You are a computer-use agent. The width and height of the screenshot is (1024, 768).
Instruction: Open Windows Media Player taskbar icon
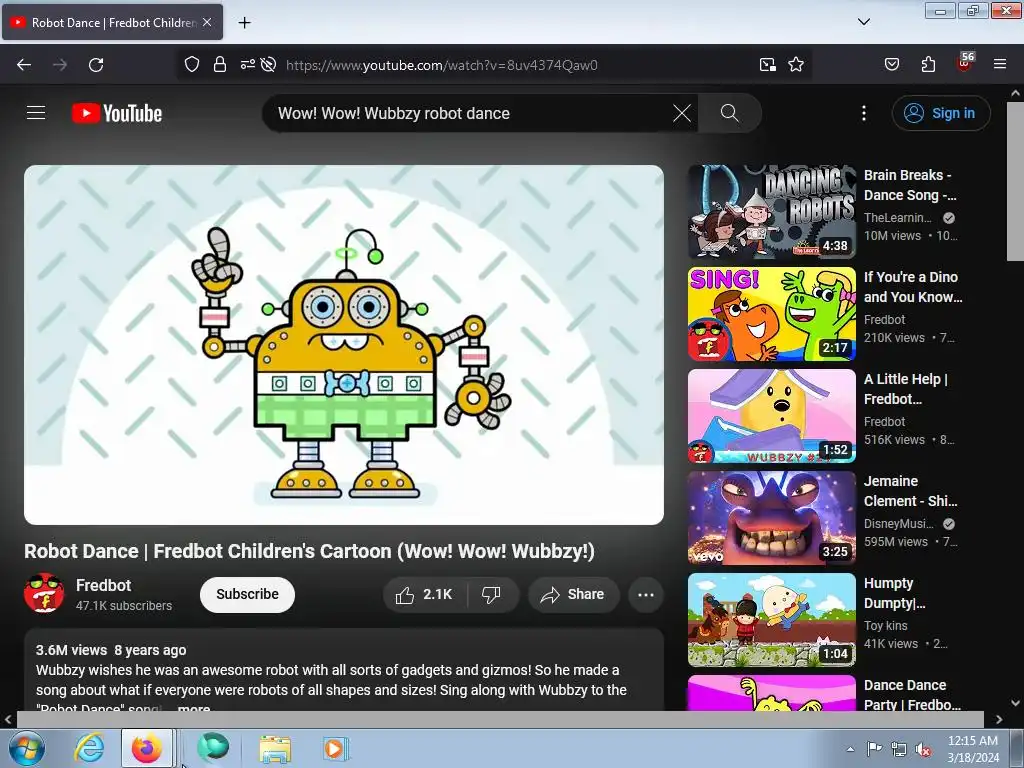pyautogui.click(x=336, y=748)
